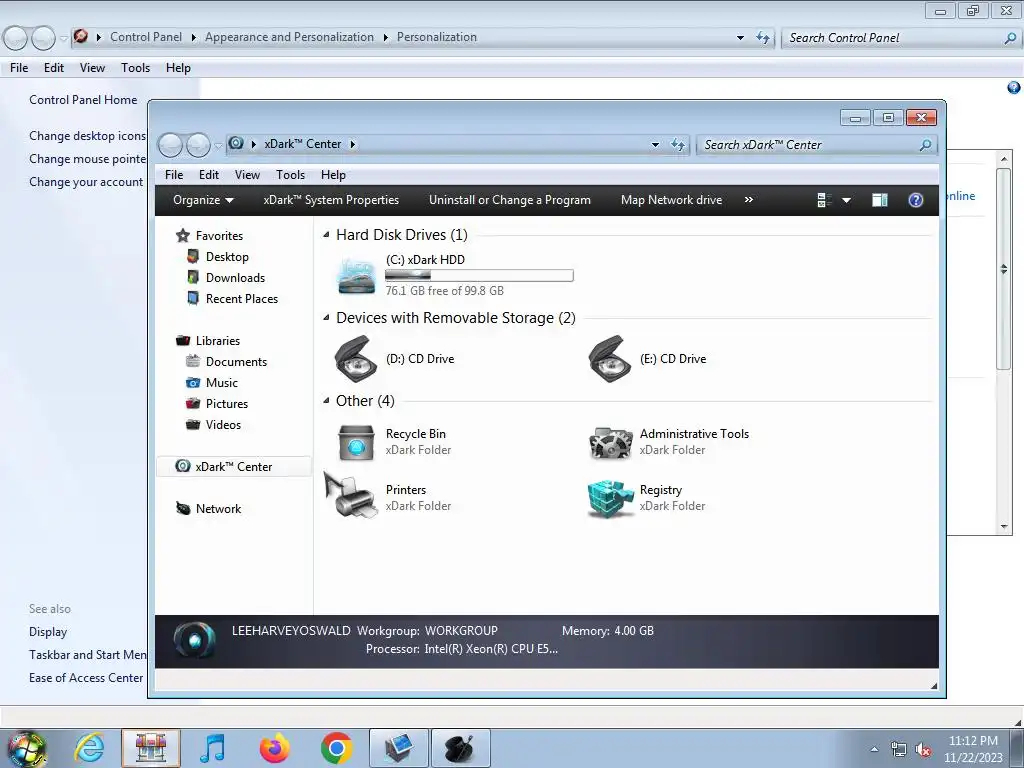Image resolution: width=1024 pixels, height=768 pixels.
Task: Toggle the preview pane icon
Action: coord(880,200)
